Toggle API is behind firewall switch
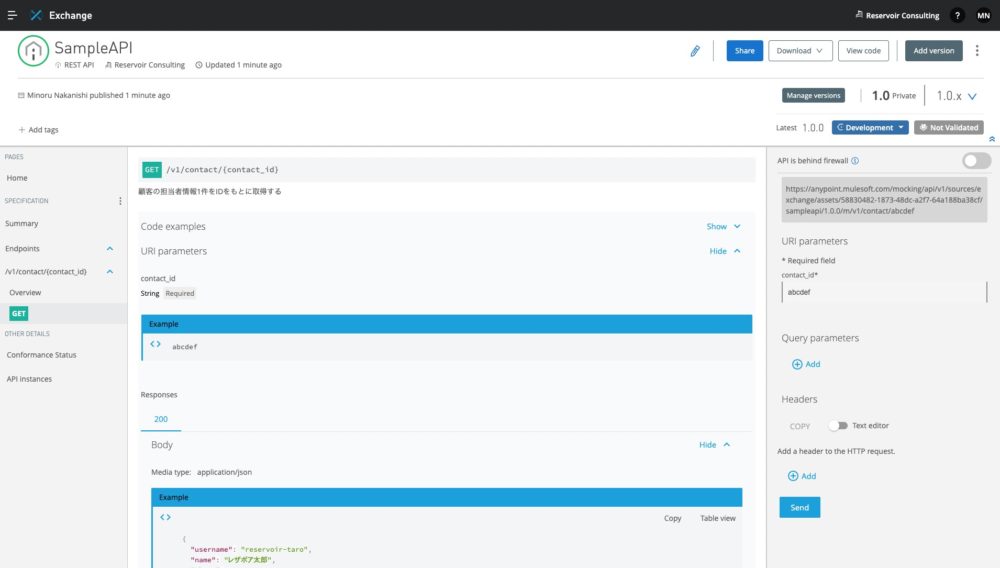This screenshot has width=1000, height=568. click(x=976, y=161)
